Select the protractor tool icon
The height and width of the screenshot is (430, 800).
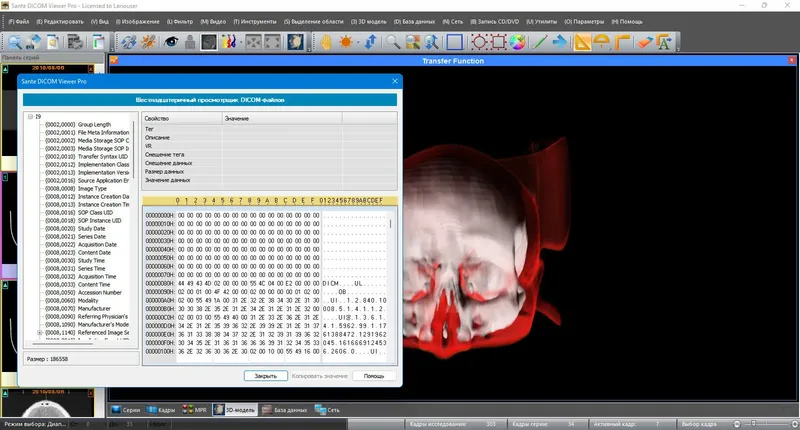click(602, 42)
